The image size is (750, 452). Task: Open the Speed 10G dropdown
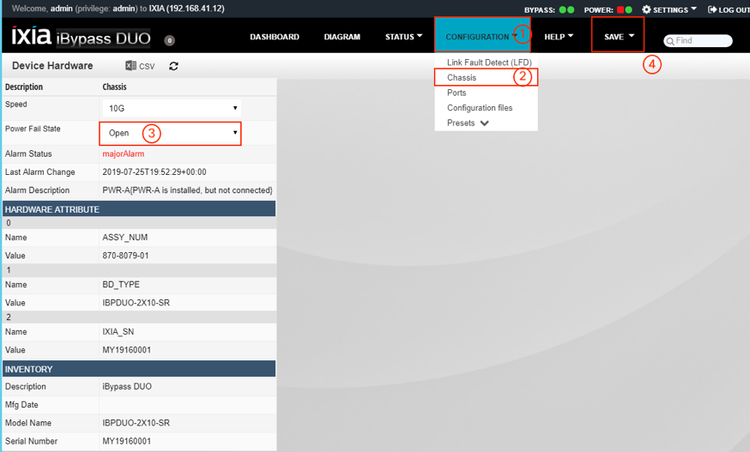(x=171, y=108)
